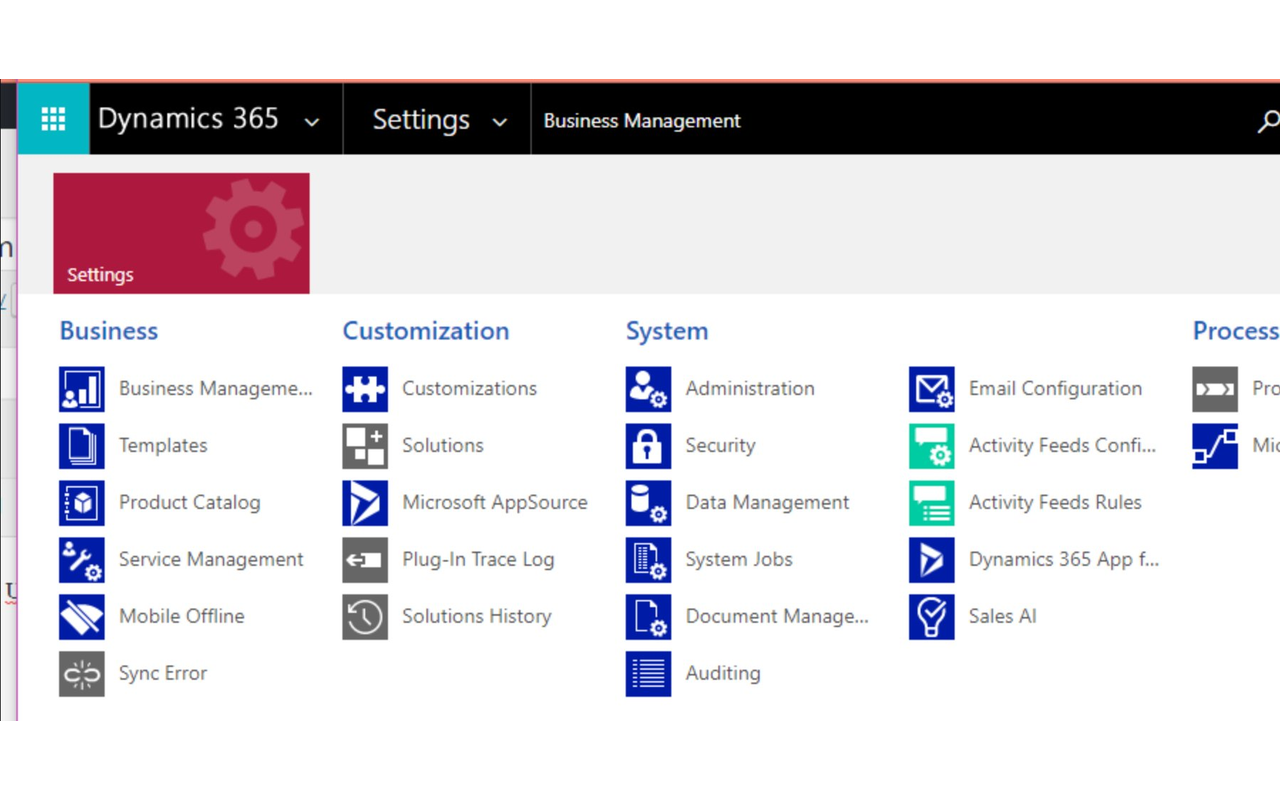Open the Administration link
Viewport: 1280px width, 800px height.
point(750,389)
